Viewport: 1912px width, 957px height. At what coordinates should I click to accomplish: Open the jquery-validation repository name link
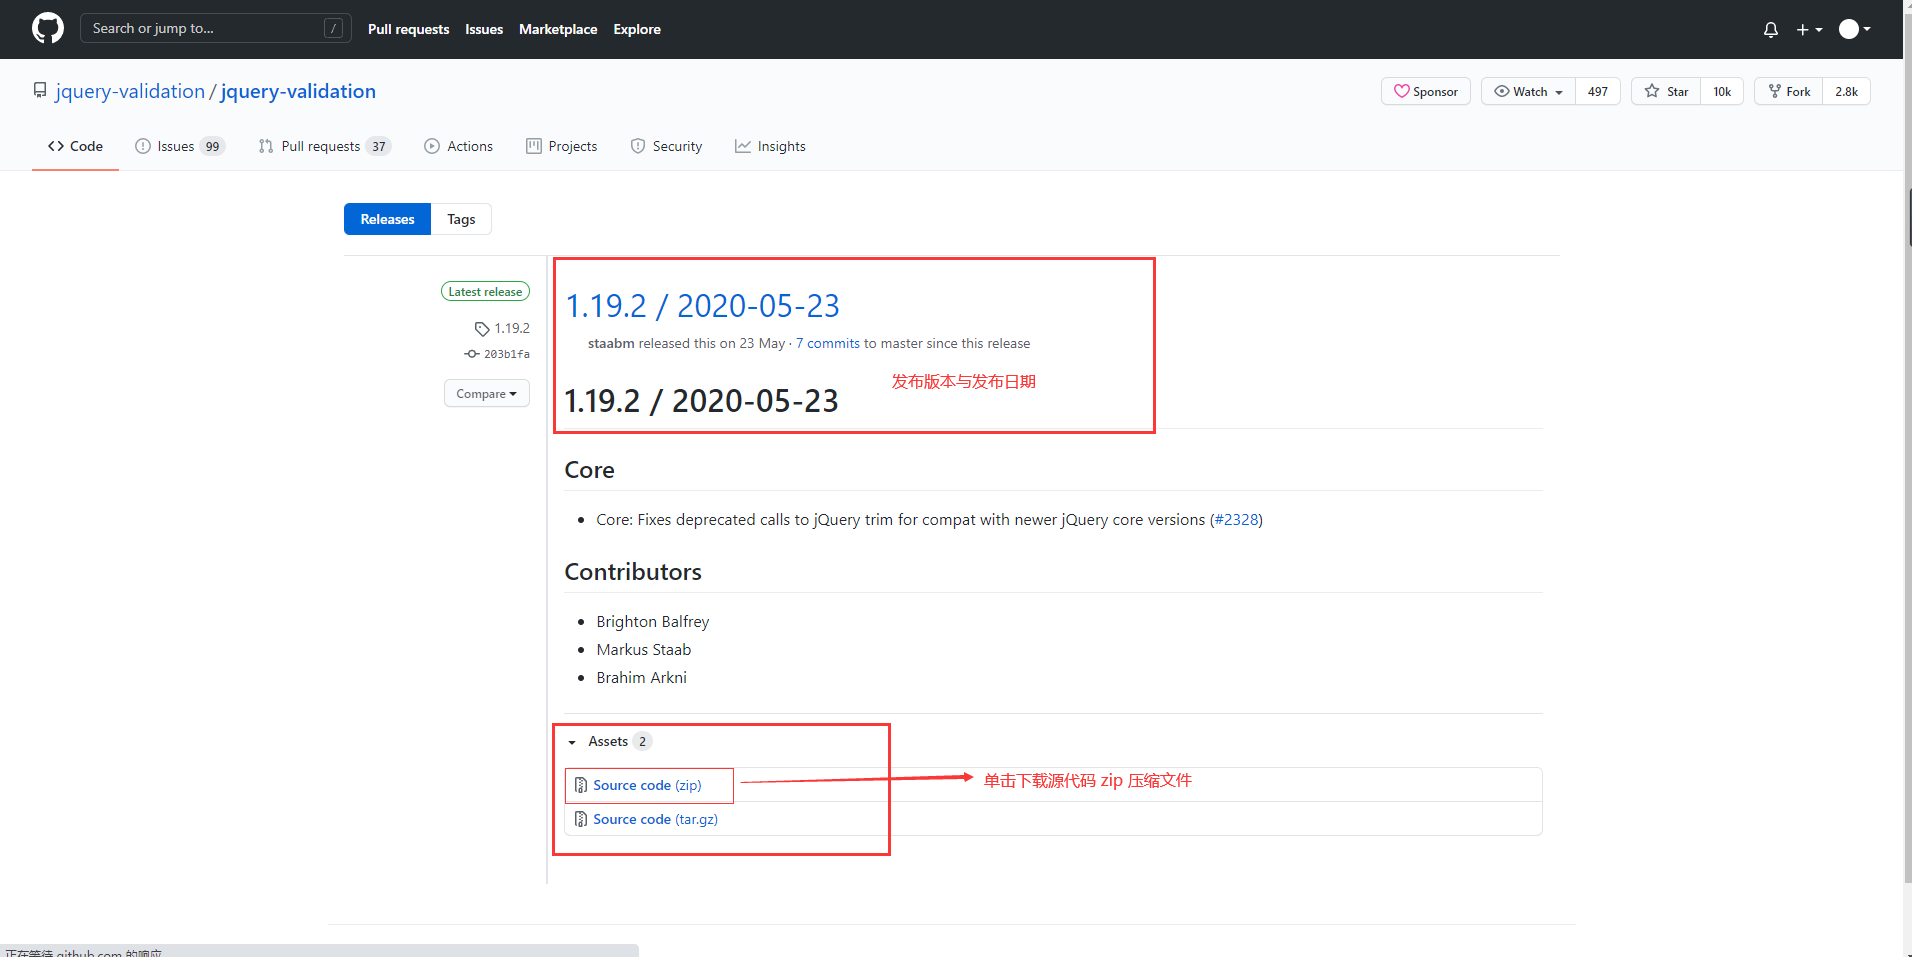(x=298, y=91)
